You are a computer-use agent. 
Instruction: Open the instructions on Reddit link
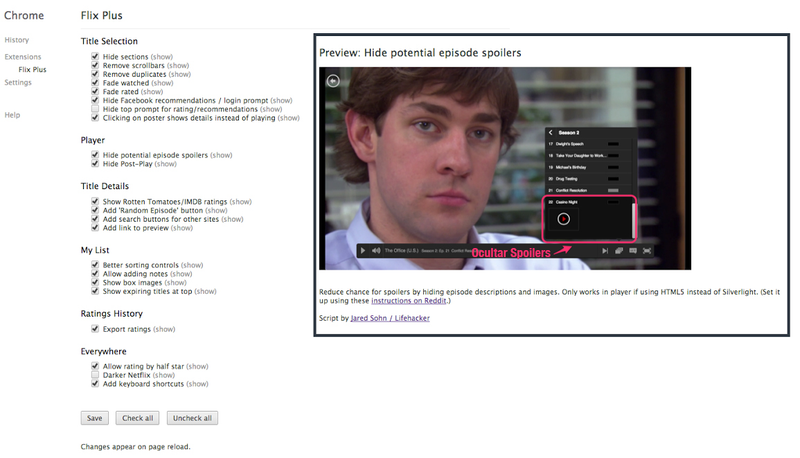point(409,301)
